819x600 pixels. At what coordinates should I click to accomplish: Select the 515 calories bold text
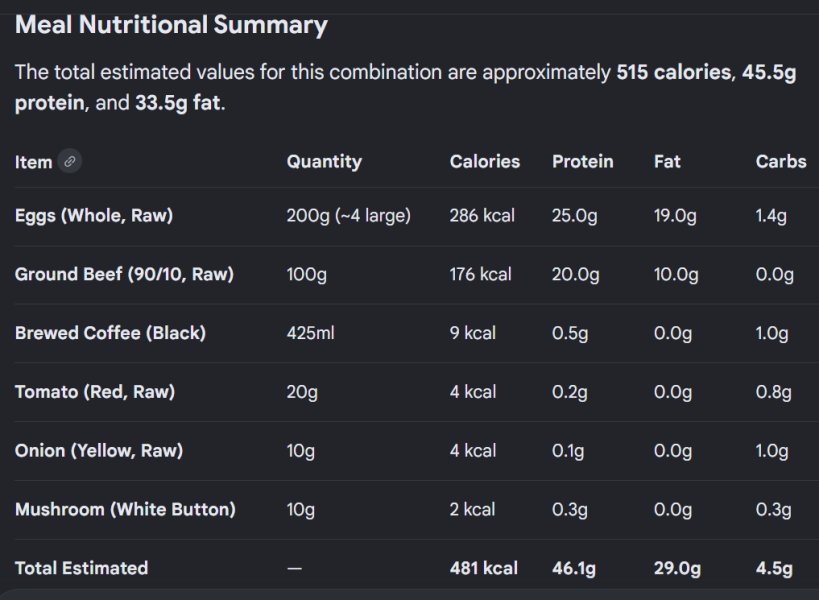674,73
